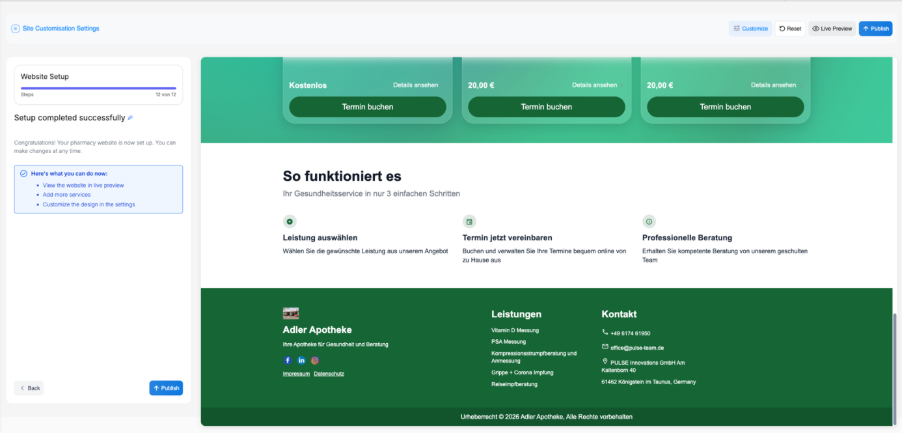This screenshot has height=433, width=903.
Task: Click 'Termin jetzt vereinbaren' step title
Action: (507, 237)
